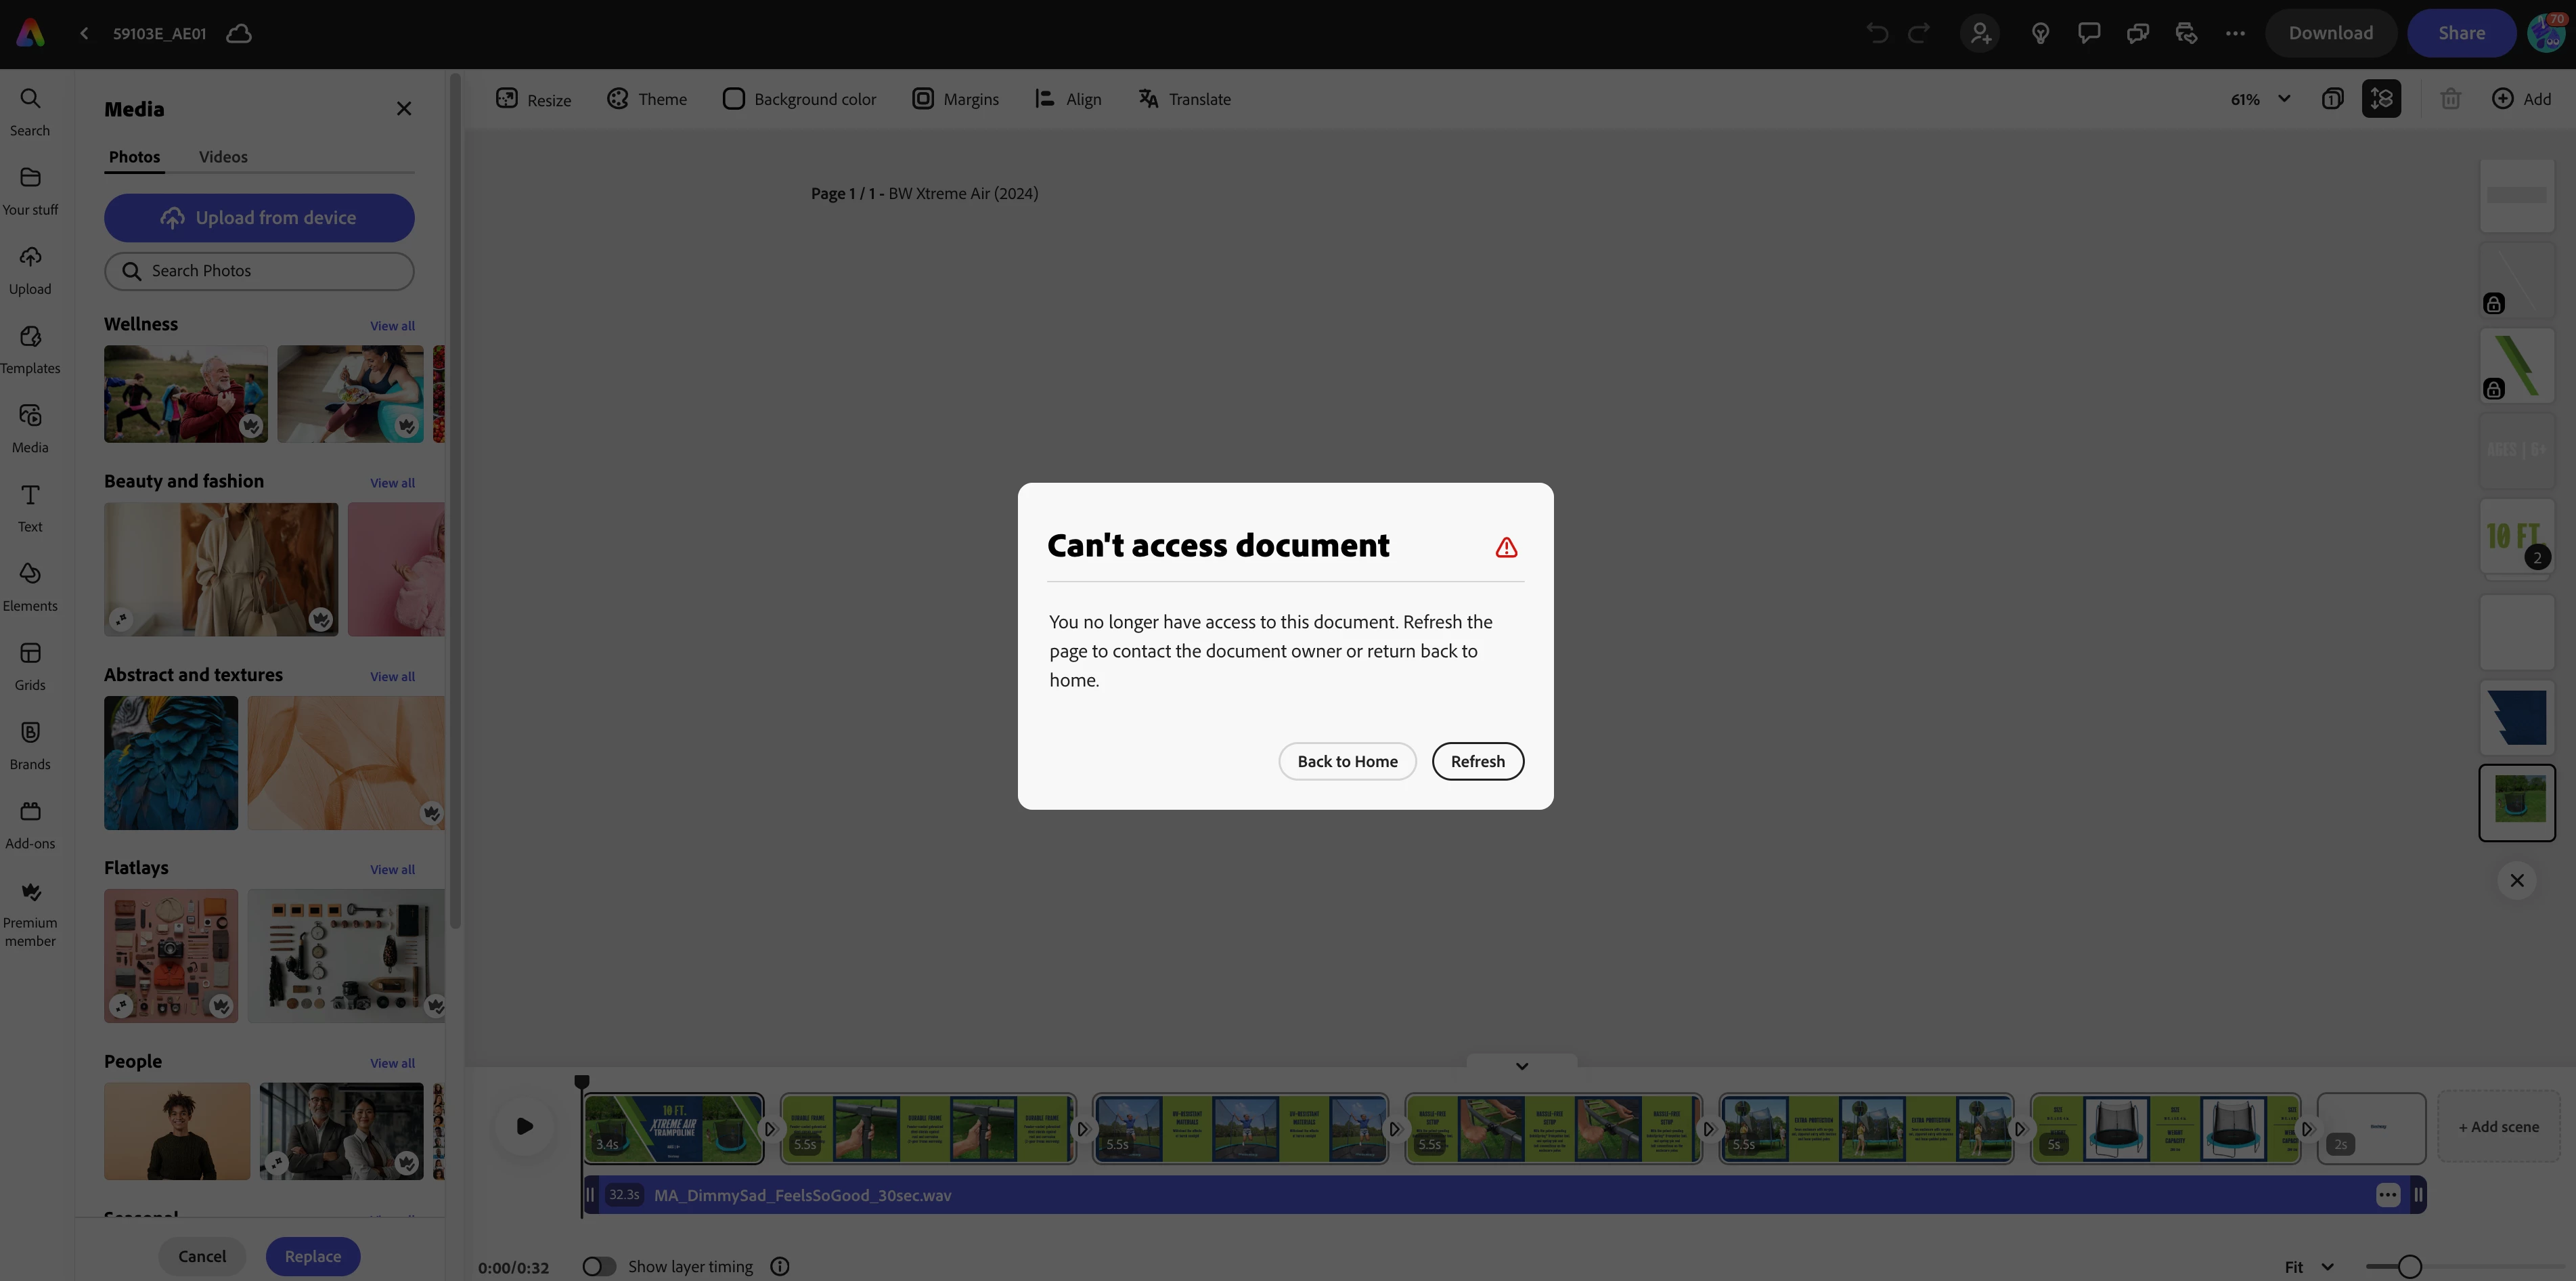This screenshot has width=2576, height=1281.
Task: Open the Fit timeline zoom dropdown
Action: point(2308,1267)
